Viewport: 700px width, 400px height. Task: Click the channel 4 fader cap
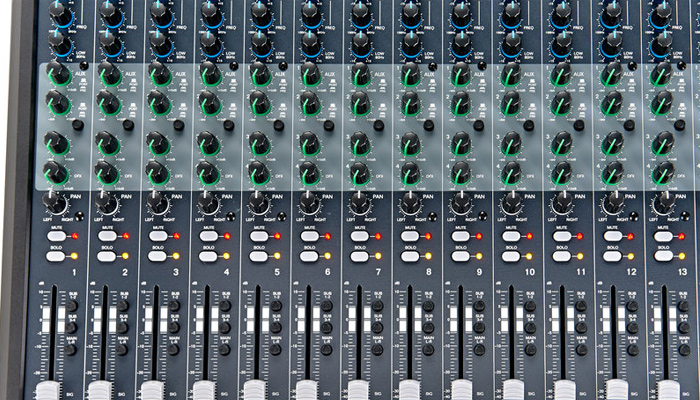[204, 391]
